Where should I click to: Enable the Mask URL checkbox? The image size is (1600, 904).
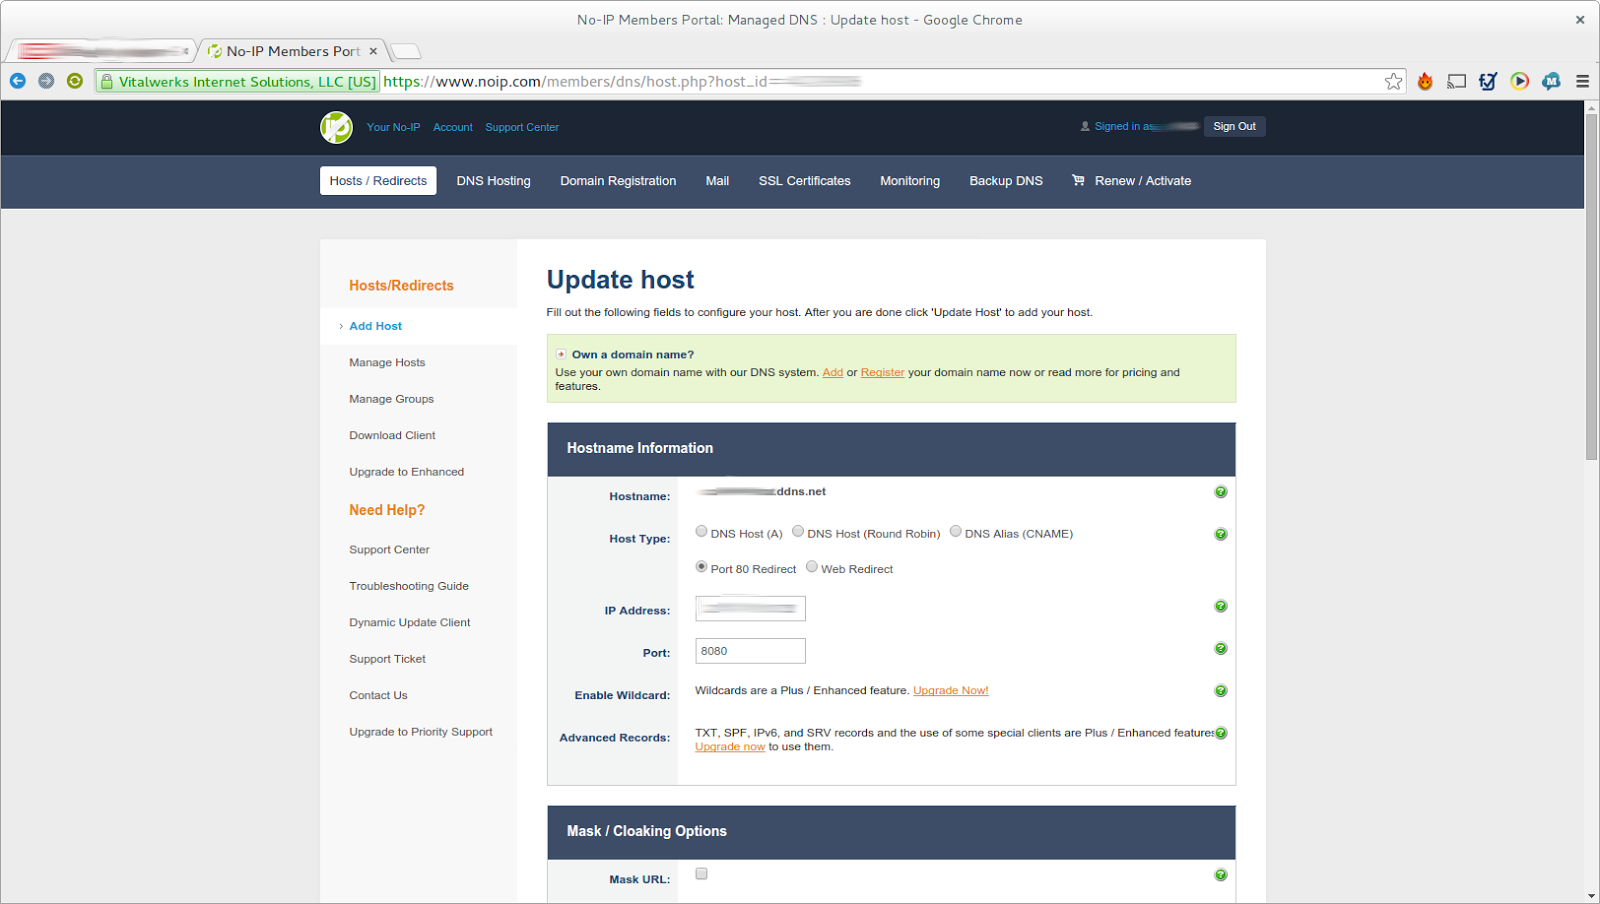click(x=701, y=874)
